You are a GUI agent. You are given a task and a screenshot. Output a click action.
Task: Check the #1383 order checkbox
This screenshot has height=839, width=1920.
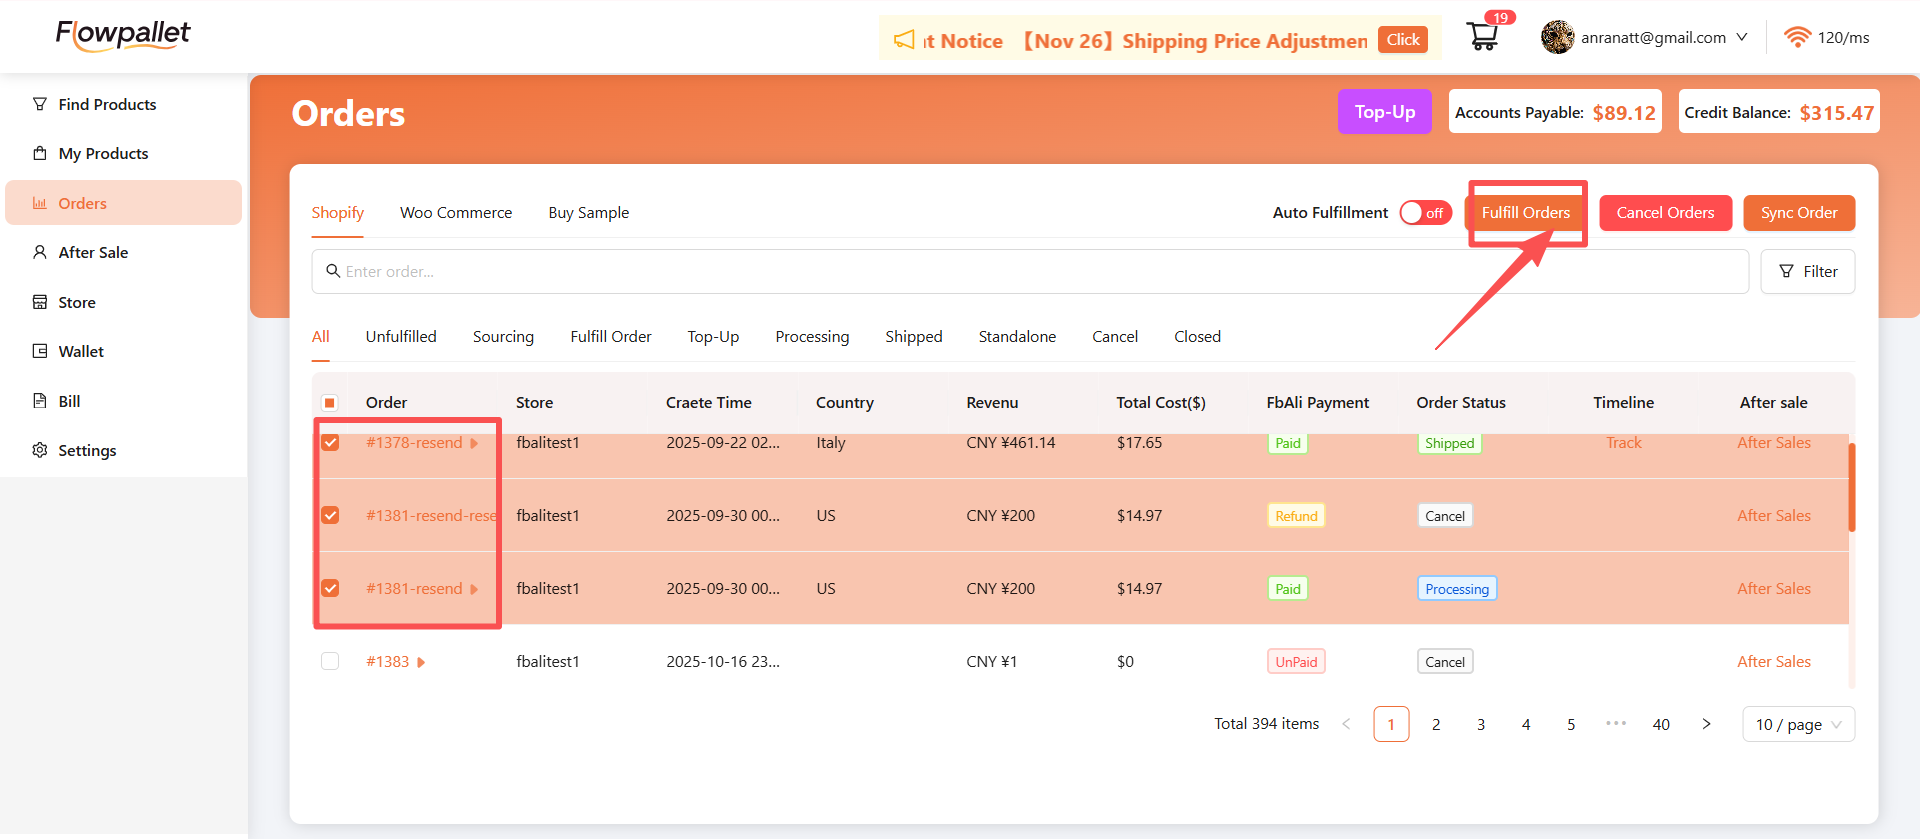[330, 661]
